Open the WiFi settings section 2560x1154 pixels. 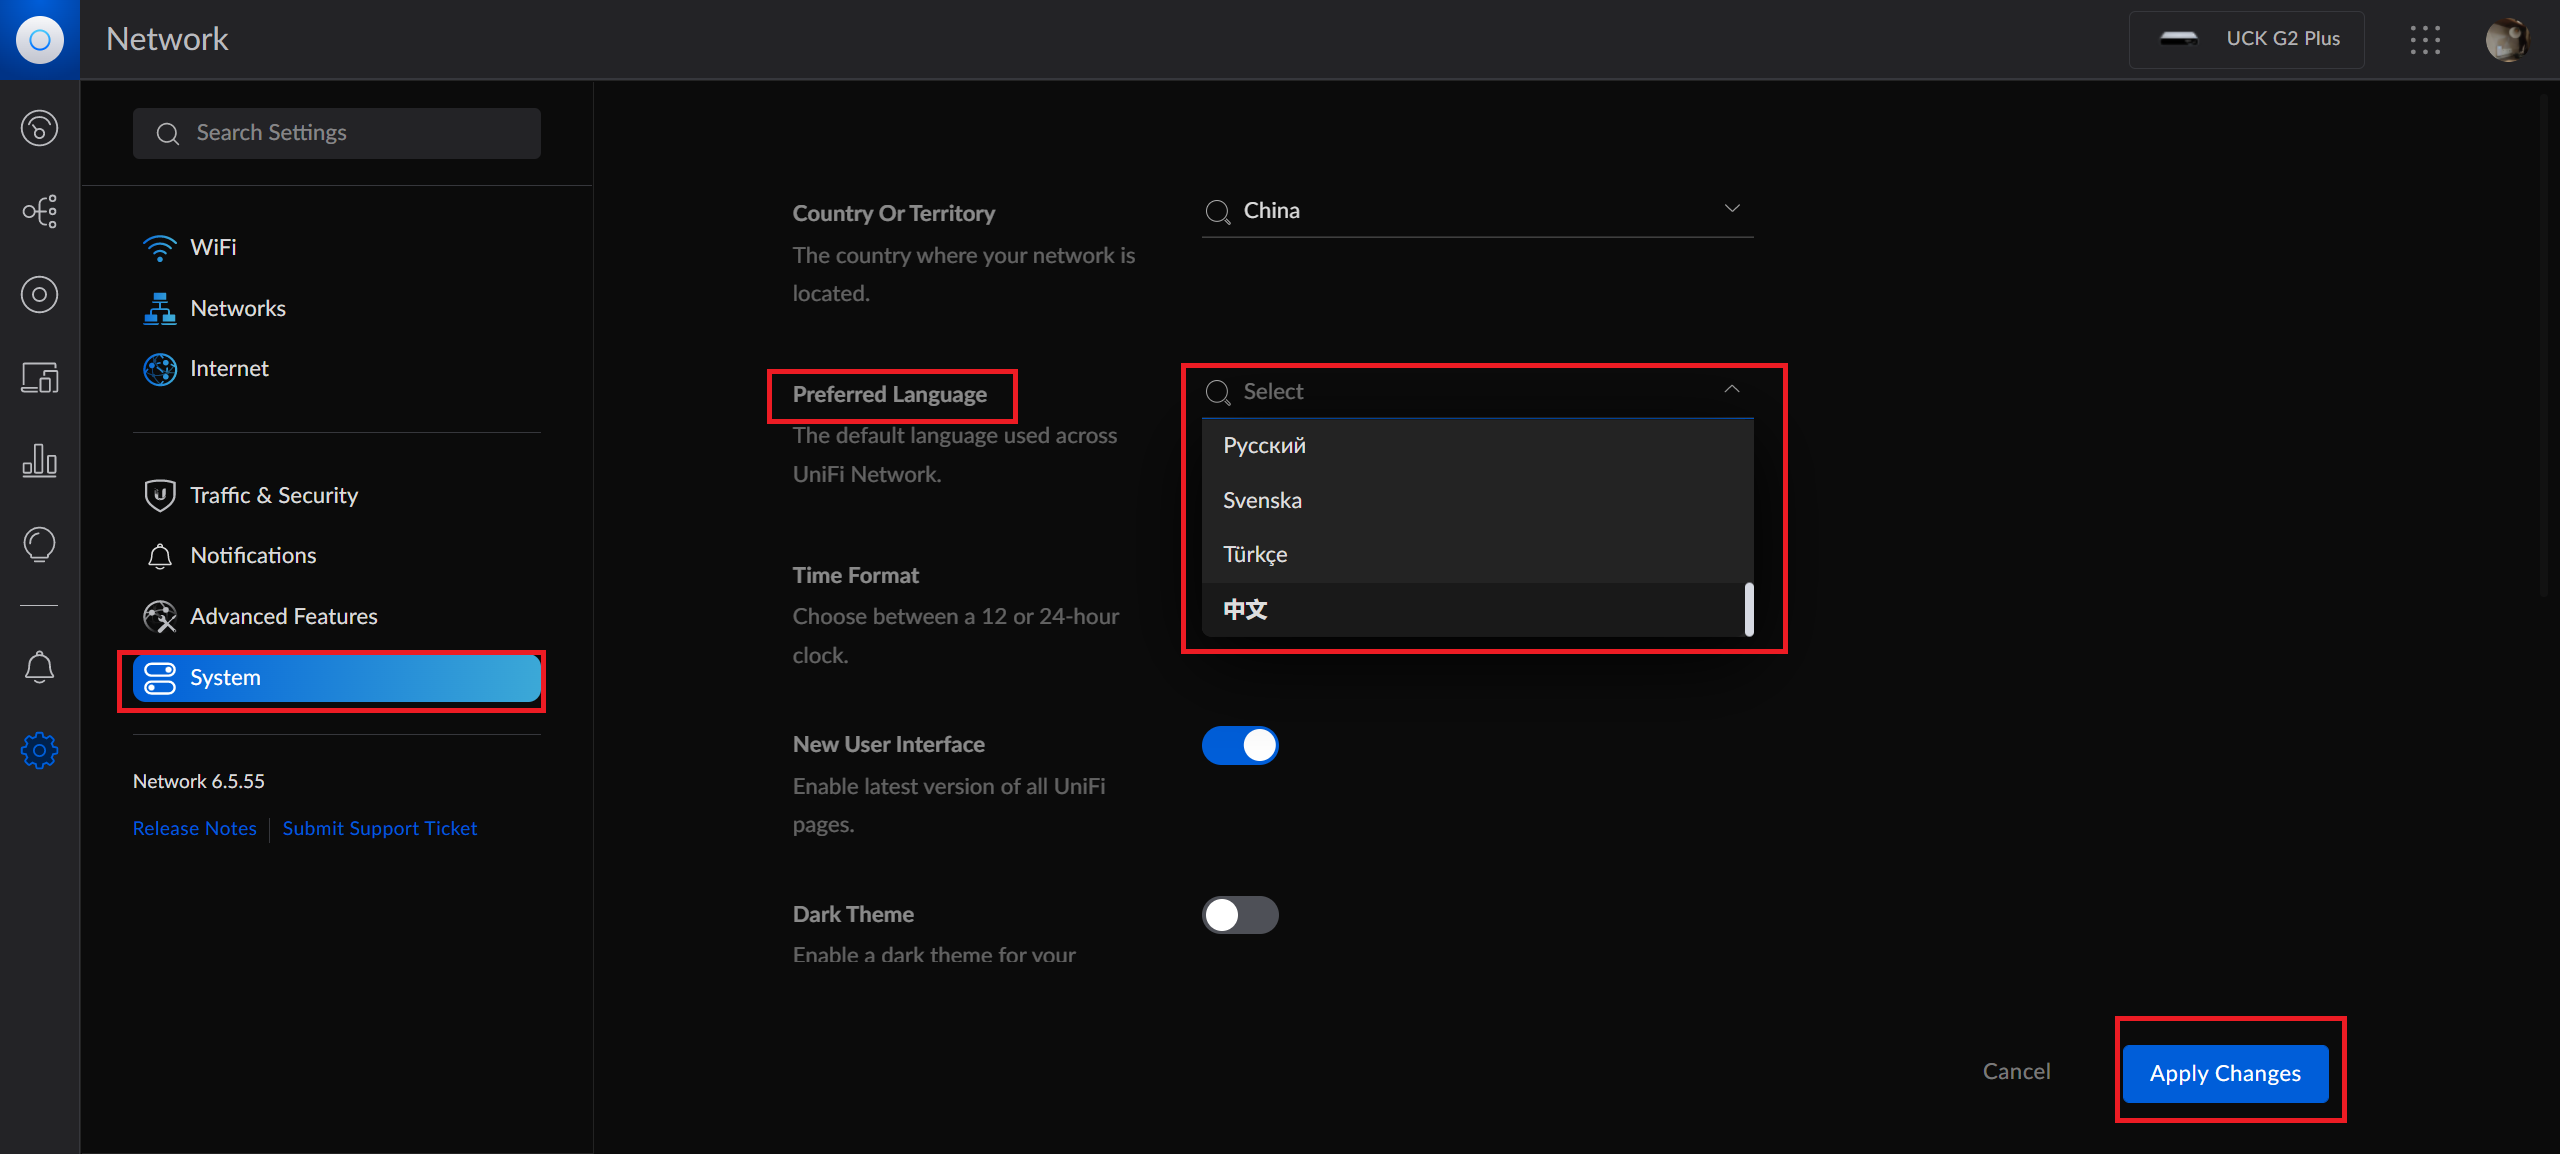point(337,248)
